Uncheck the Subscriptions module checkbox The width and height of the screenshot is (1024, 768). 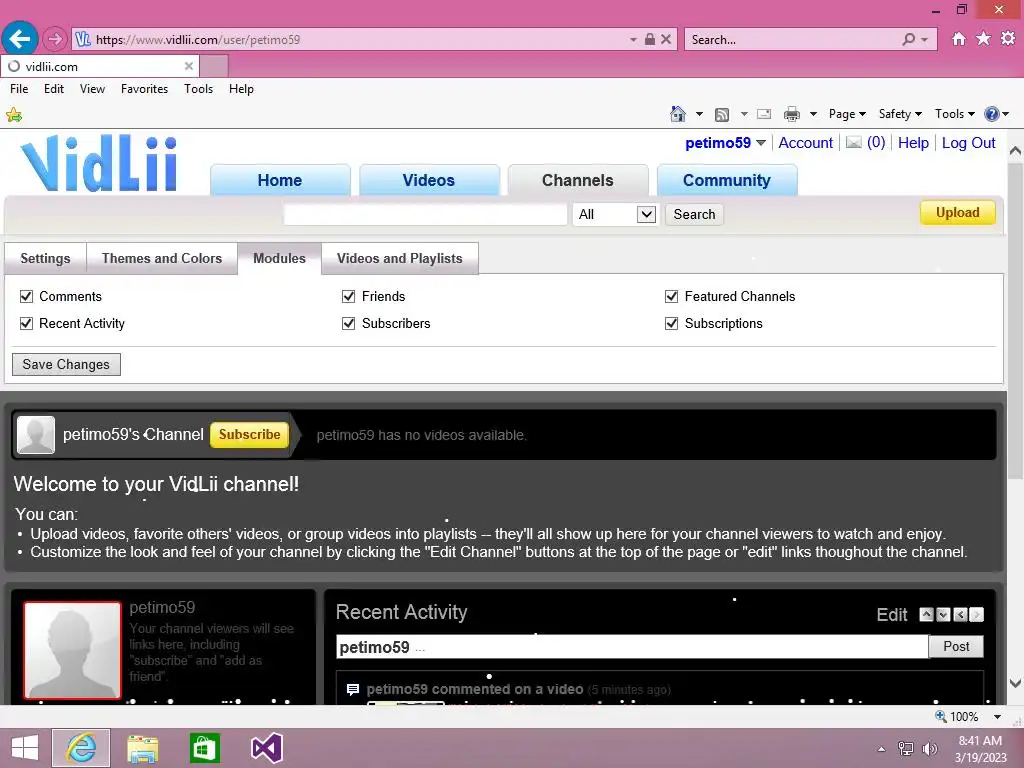[671, 323]
